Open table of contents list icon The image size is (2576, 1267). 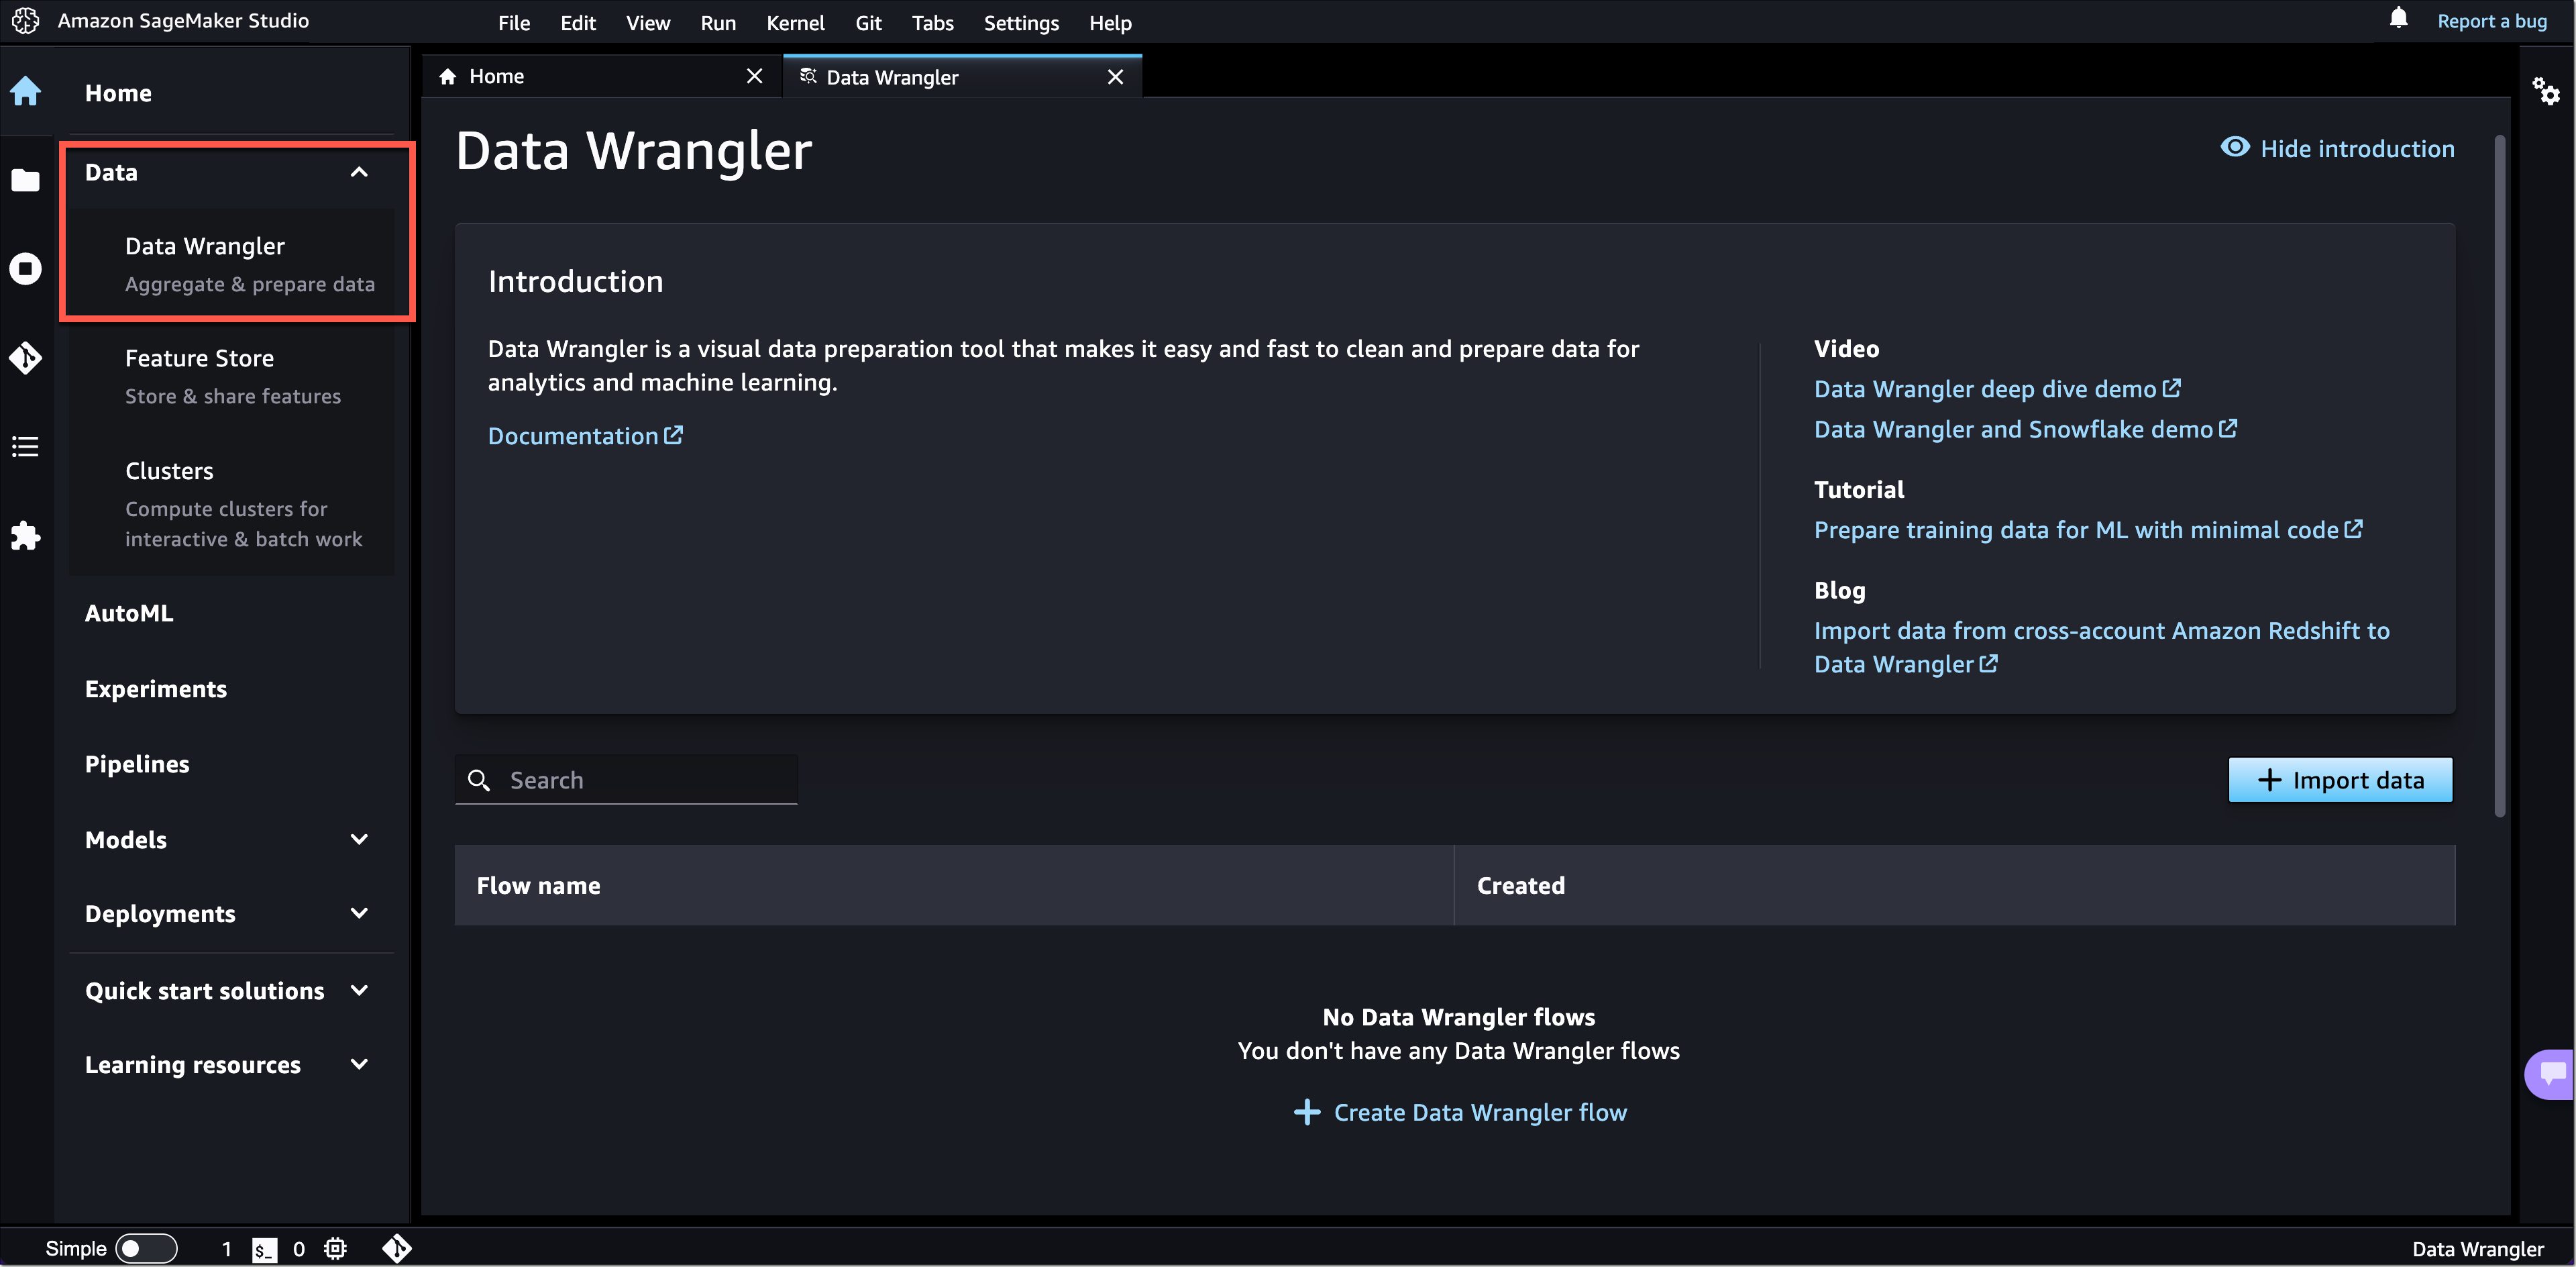(26, 446)
